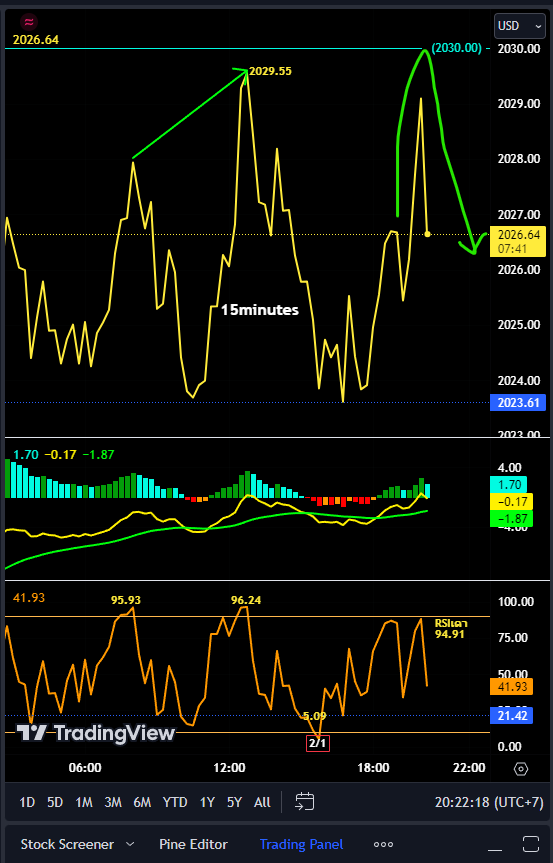
Task: Click the 2026.64 symbol price at top left
Action: coord(36,40)
